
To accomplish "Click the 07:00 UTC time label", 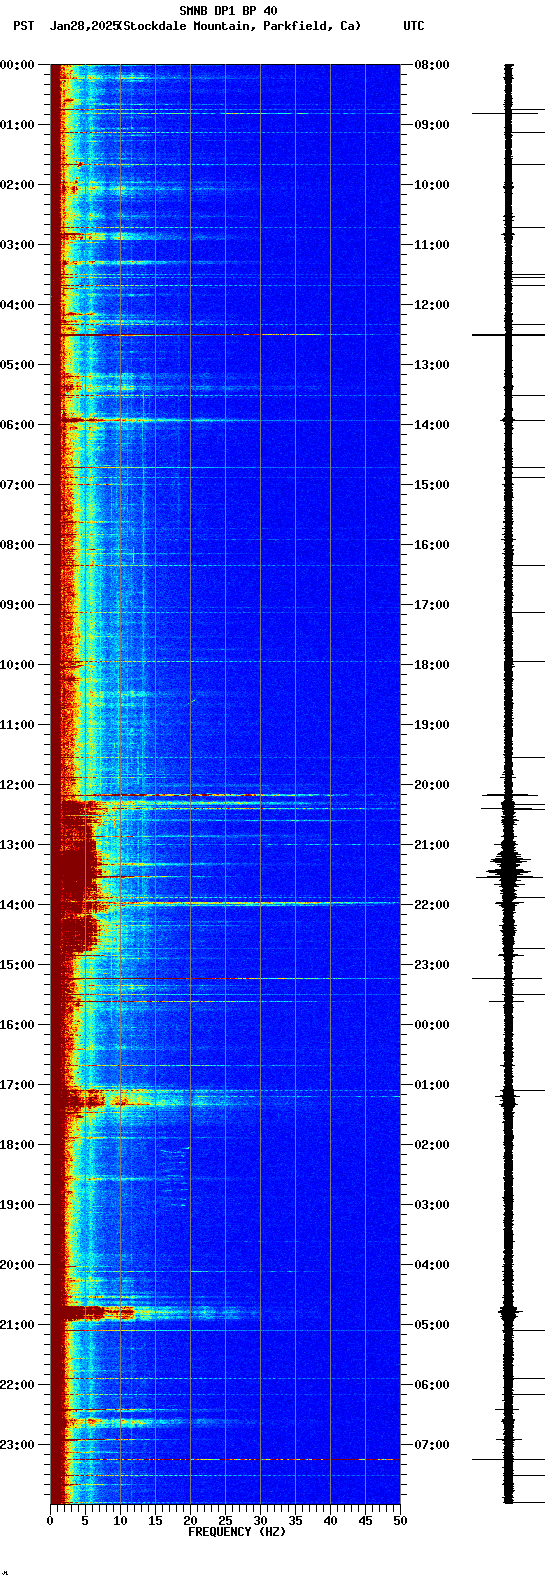I will (432, 1445).
